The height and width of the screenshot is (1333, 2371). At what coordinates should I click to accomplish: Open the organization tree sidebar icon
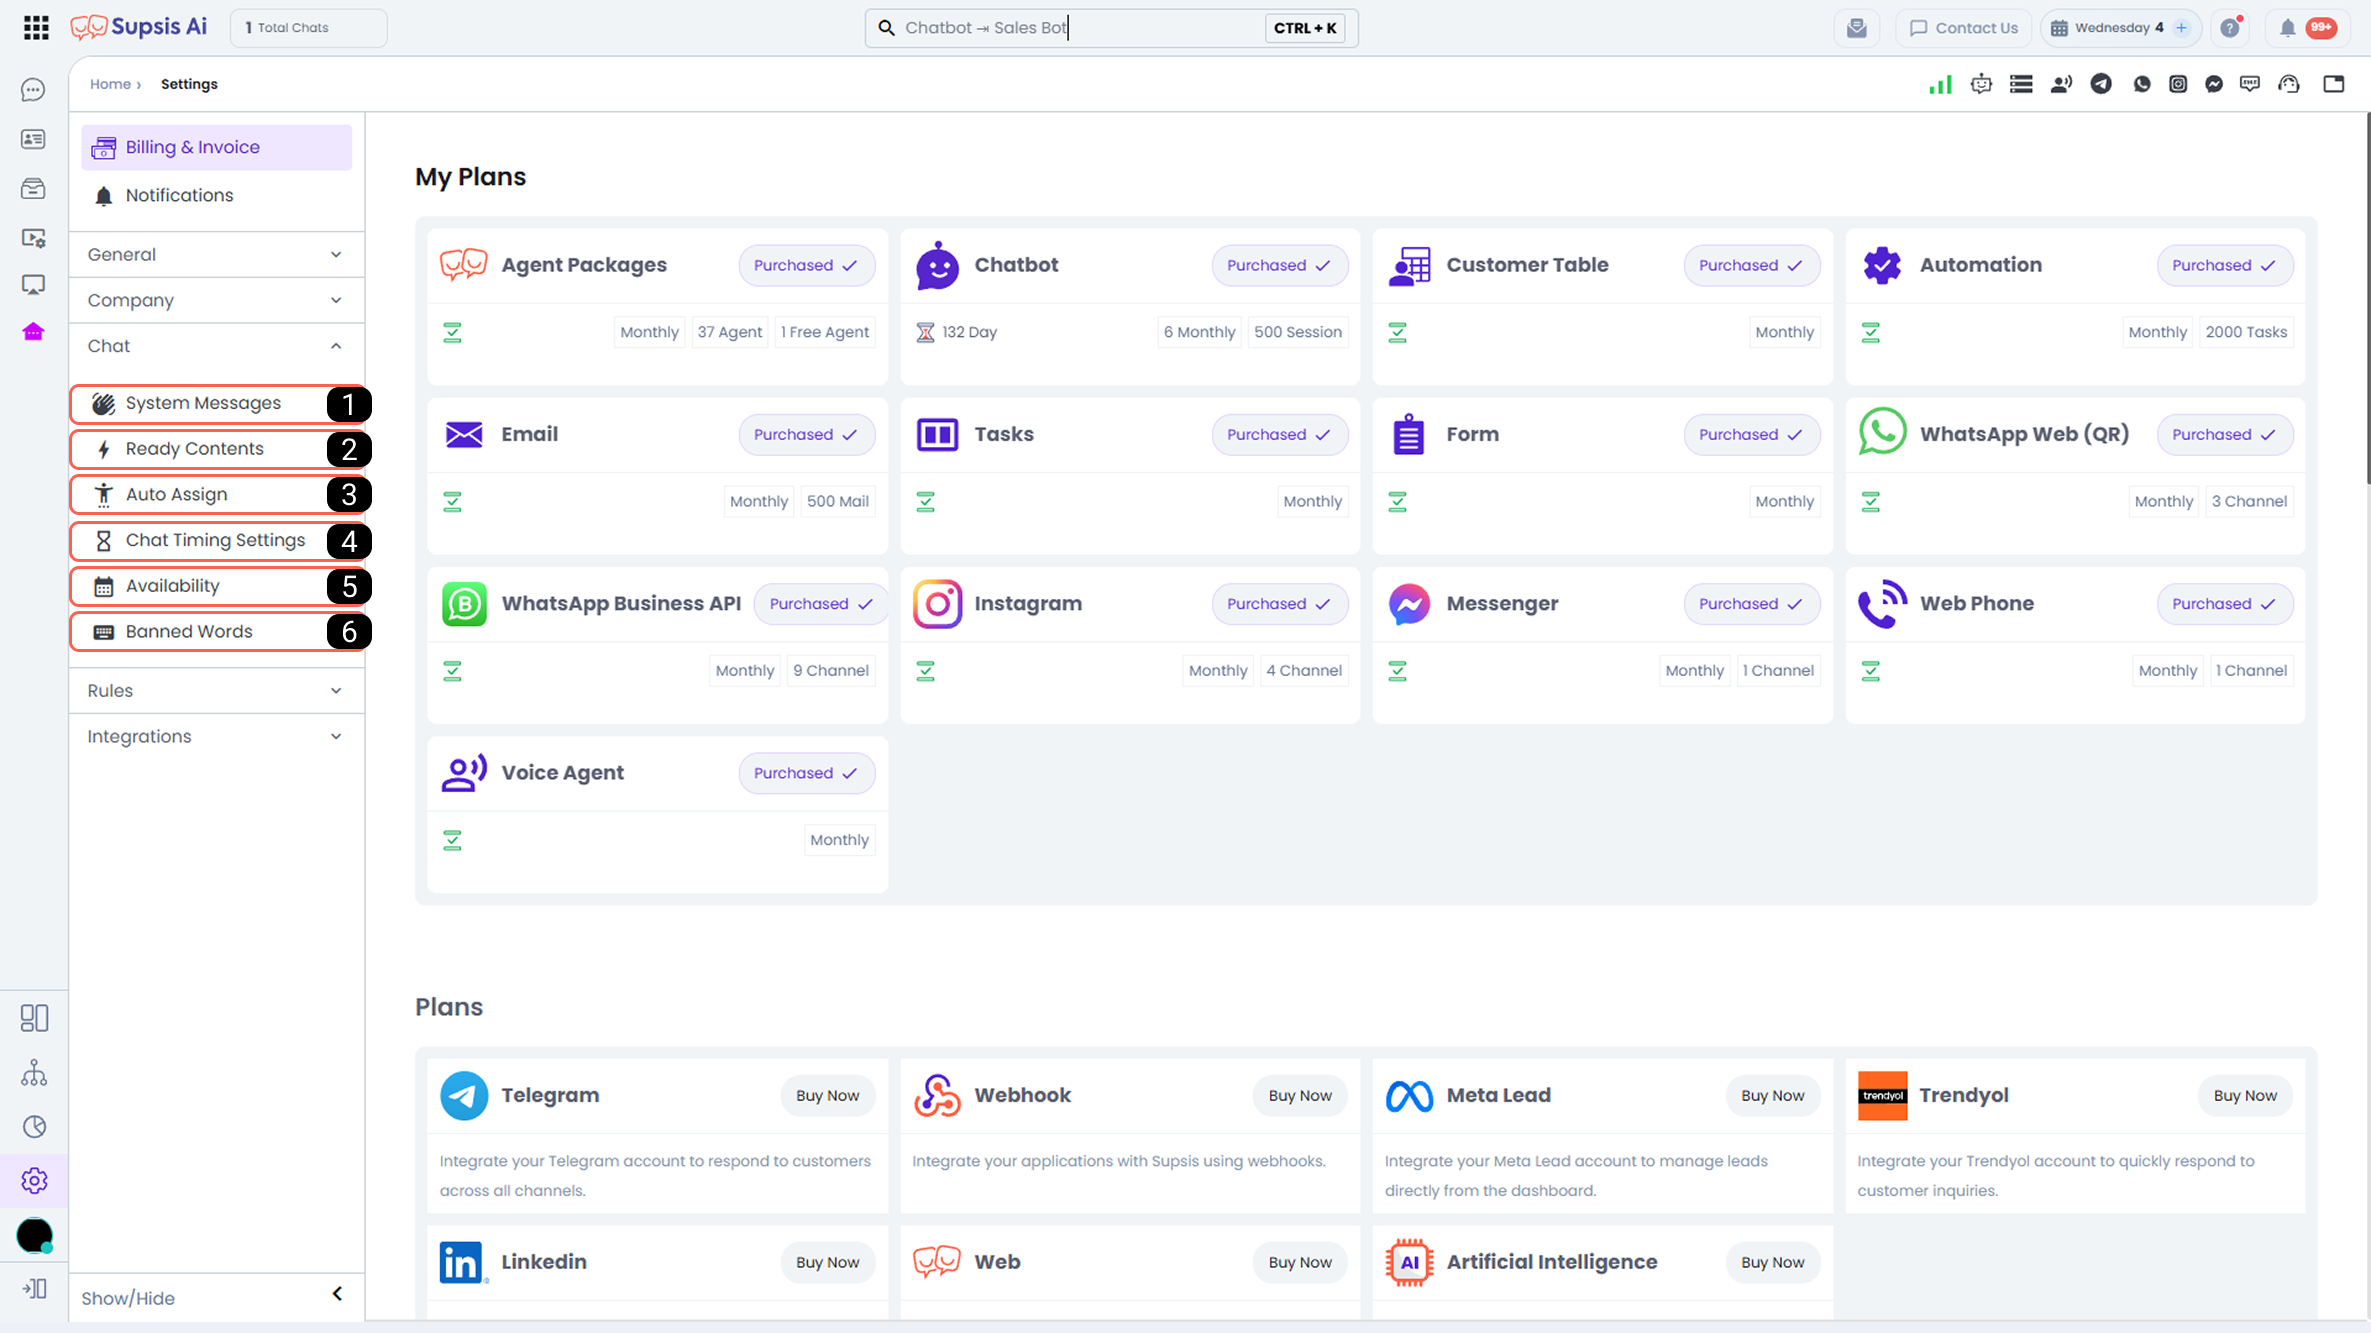[34, 1073]
